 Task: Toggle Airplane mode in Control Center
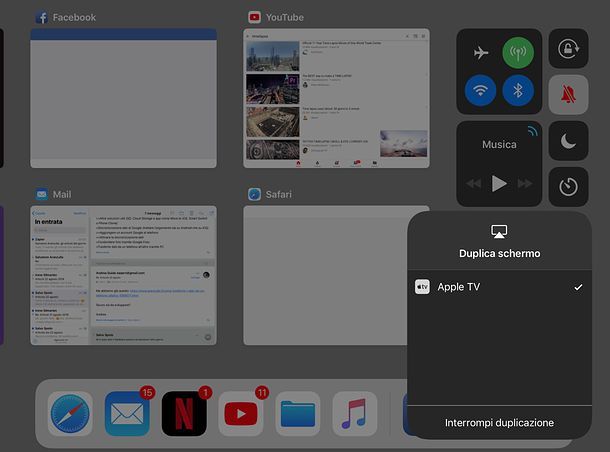coord(481,52)
